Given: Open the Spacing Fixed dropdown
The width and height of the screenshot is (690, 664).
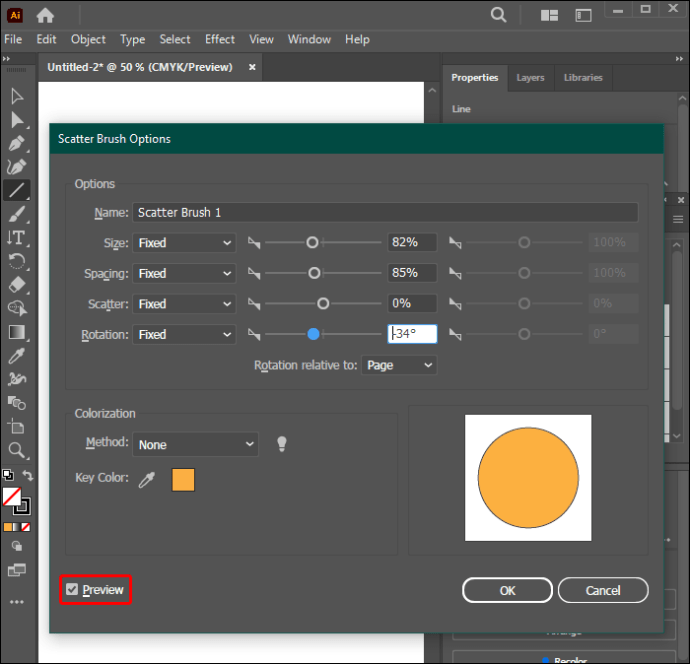Looking at the screenshot, I should click(x=184, y=273).
